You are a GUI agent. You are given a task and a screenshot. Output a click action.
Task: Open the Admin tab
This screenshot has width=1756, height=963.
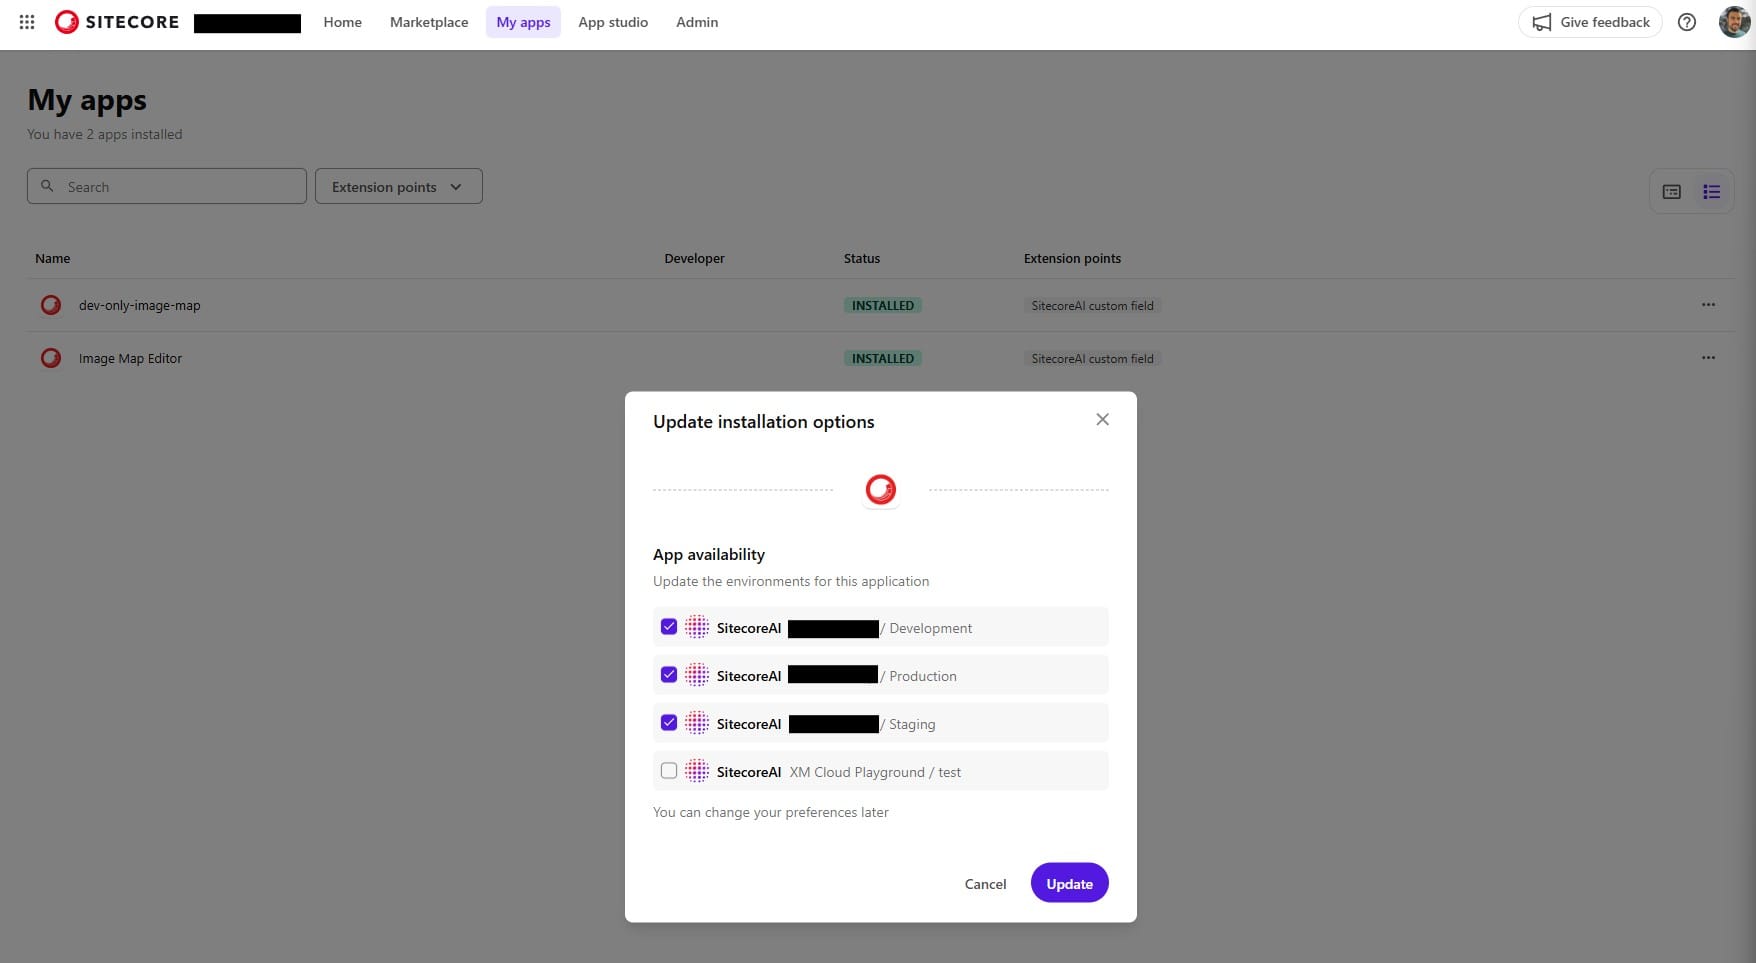click(x=697, y=22)
